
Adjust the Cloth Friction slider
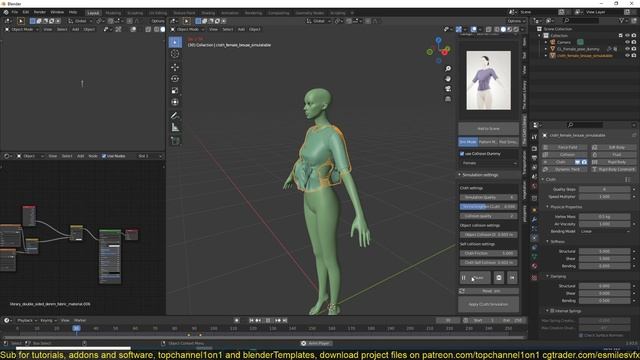[489, 253]
